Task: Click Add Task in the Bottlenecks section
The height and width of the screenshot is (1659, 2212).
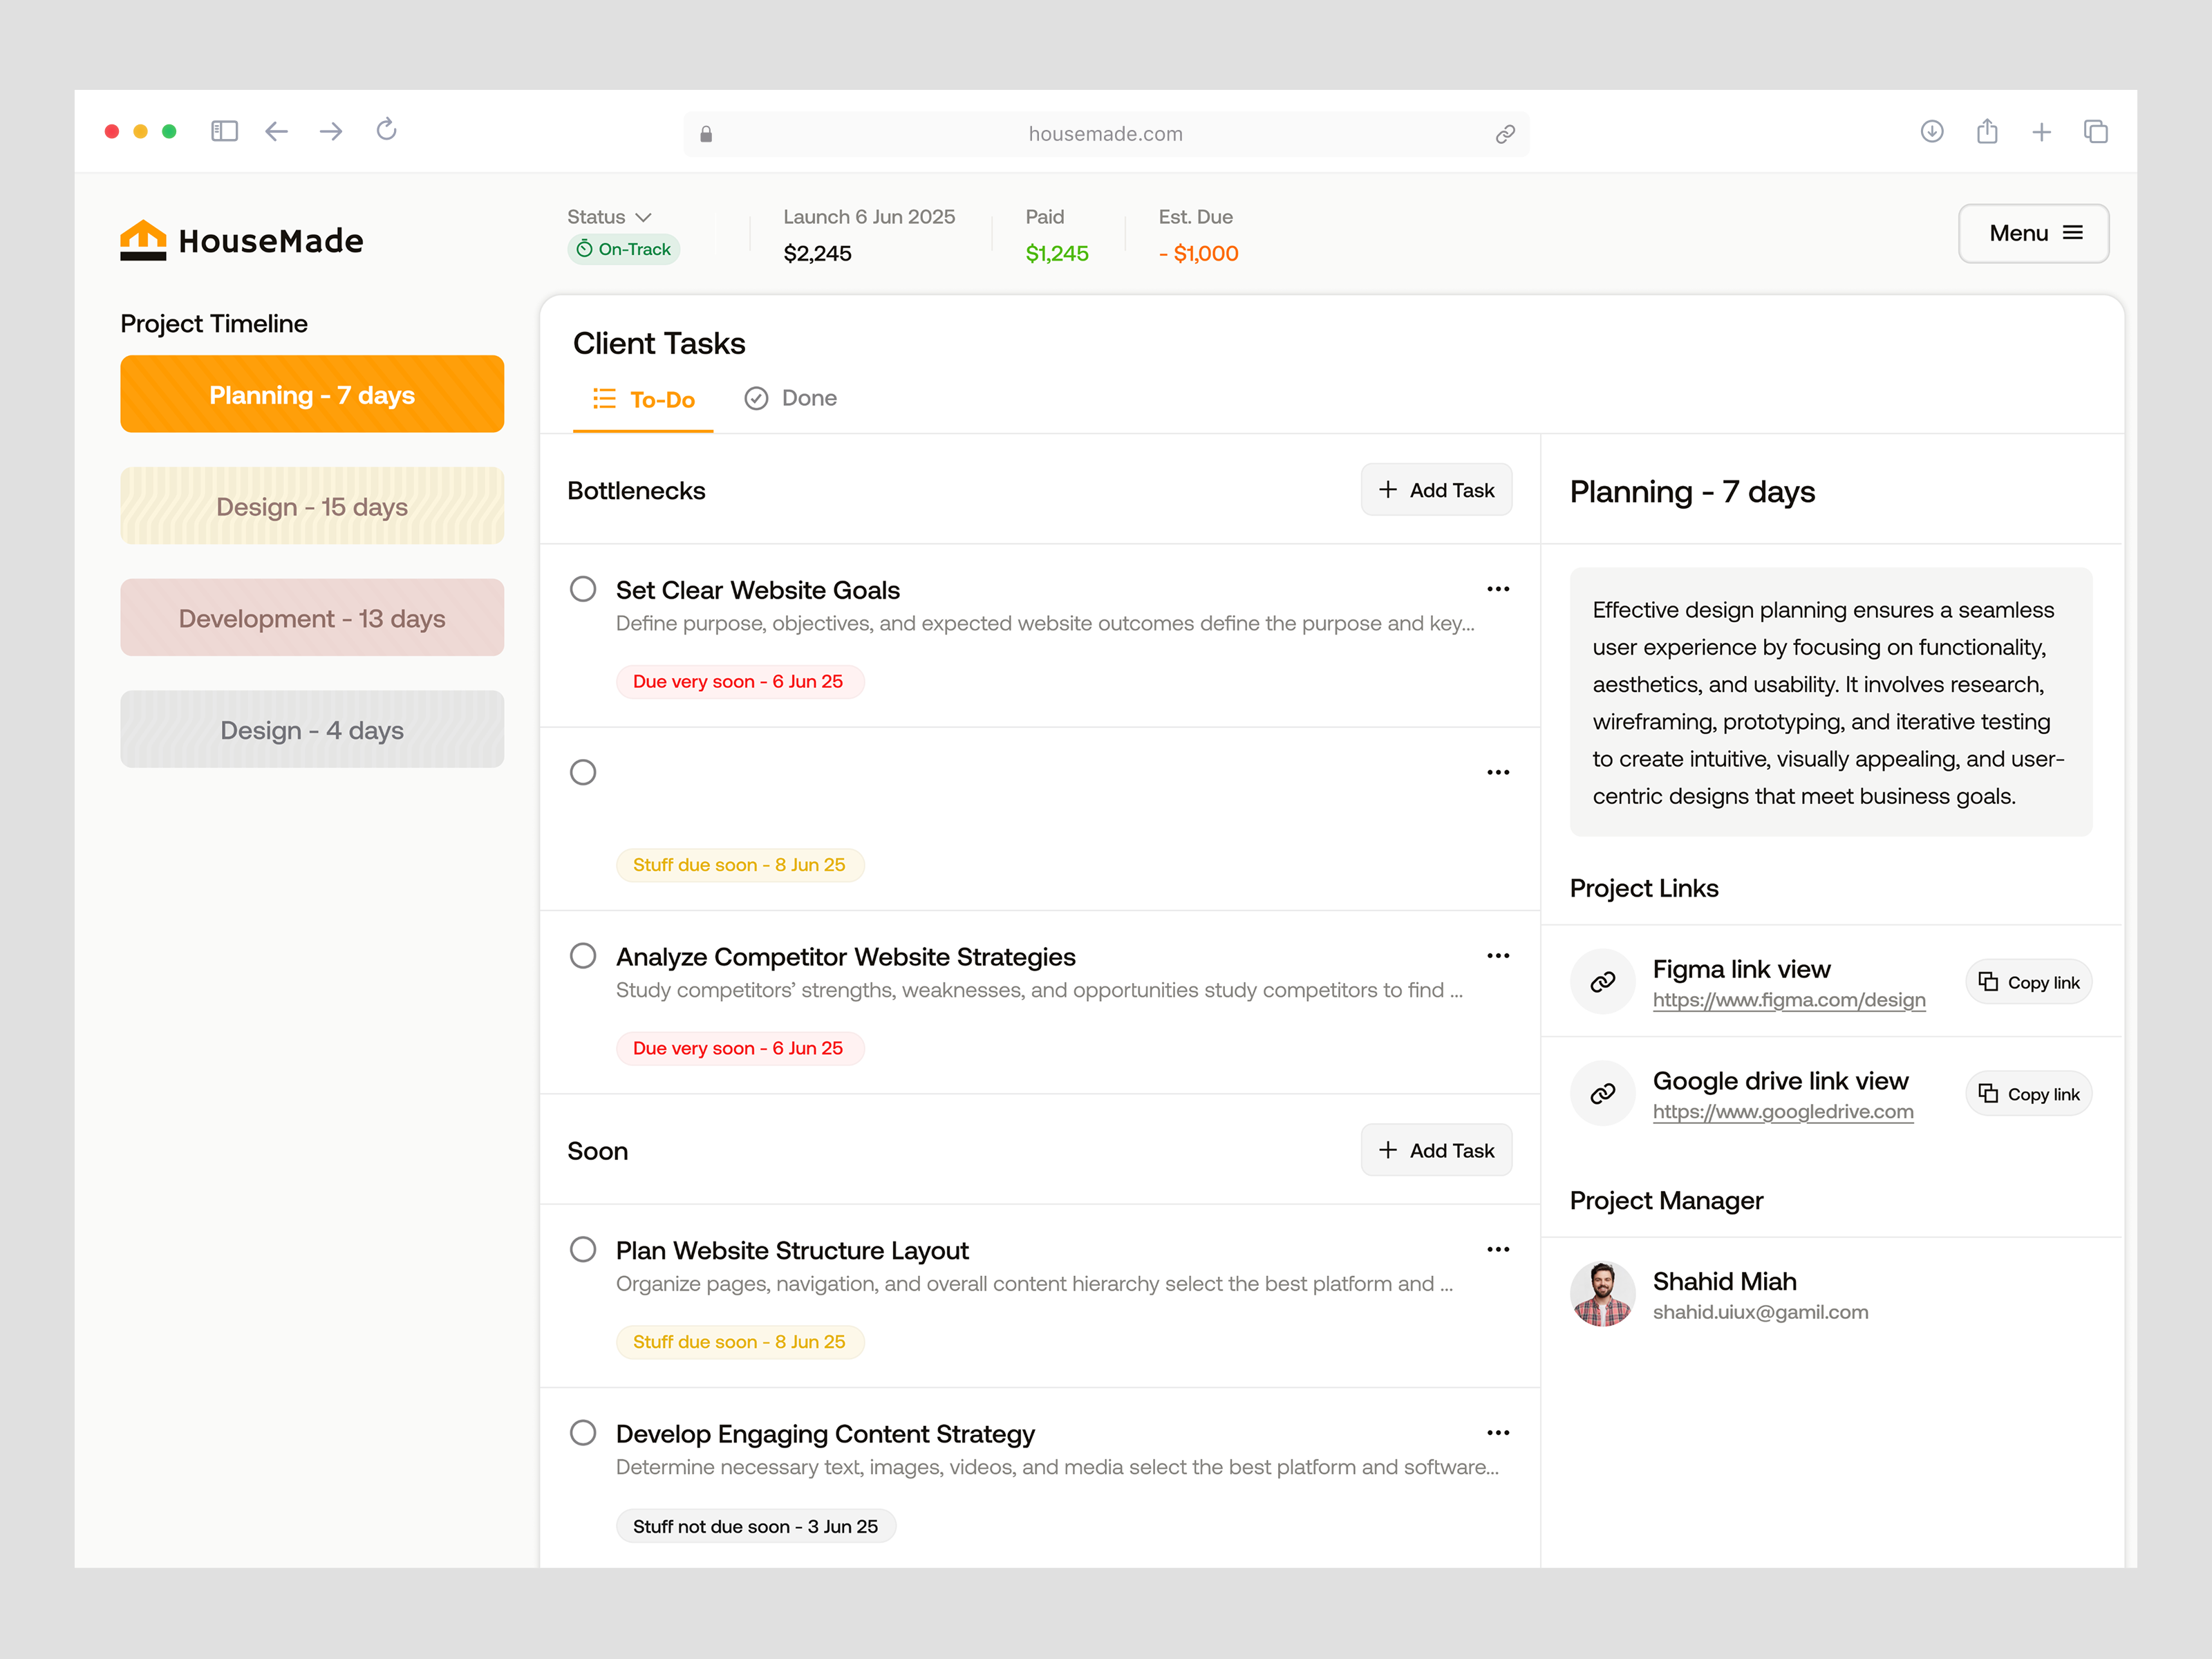Action: click(1436, 490)
